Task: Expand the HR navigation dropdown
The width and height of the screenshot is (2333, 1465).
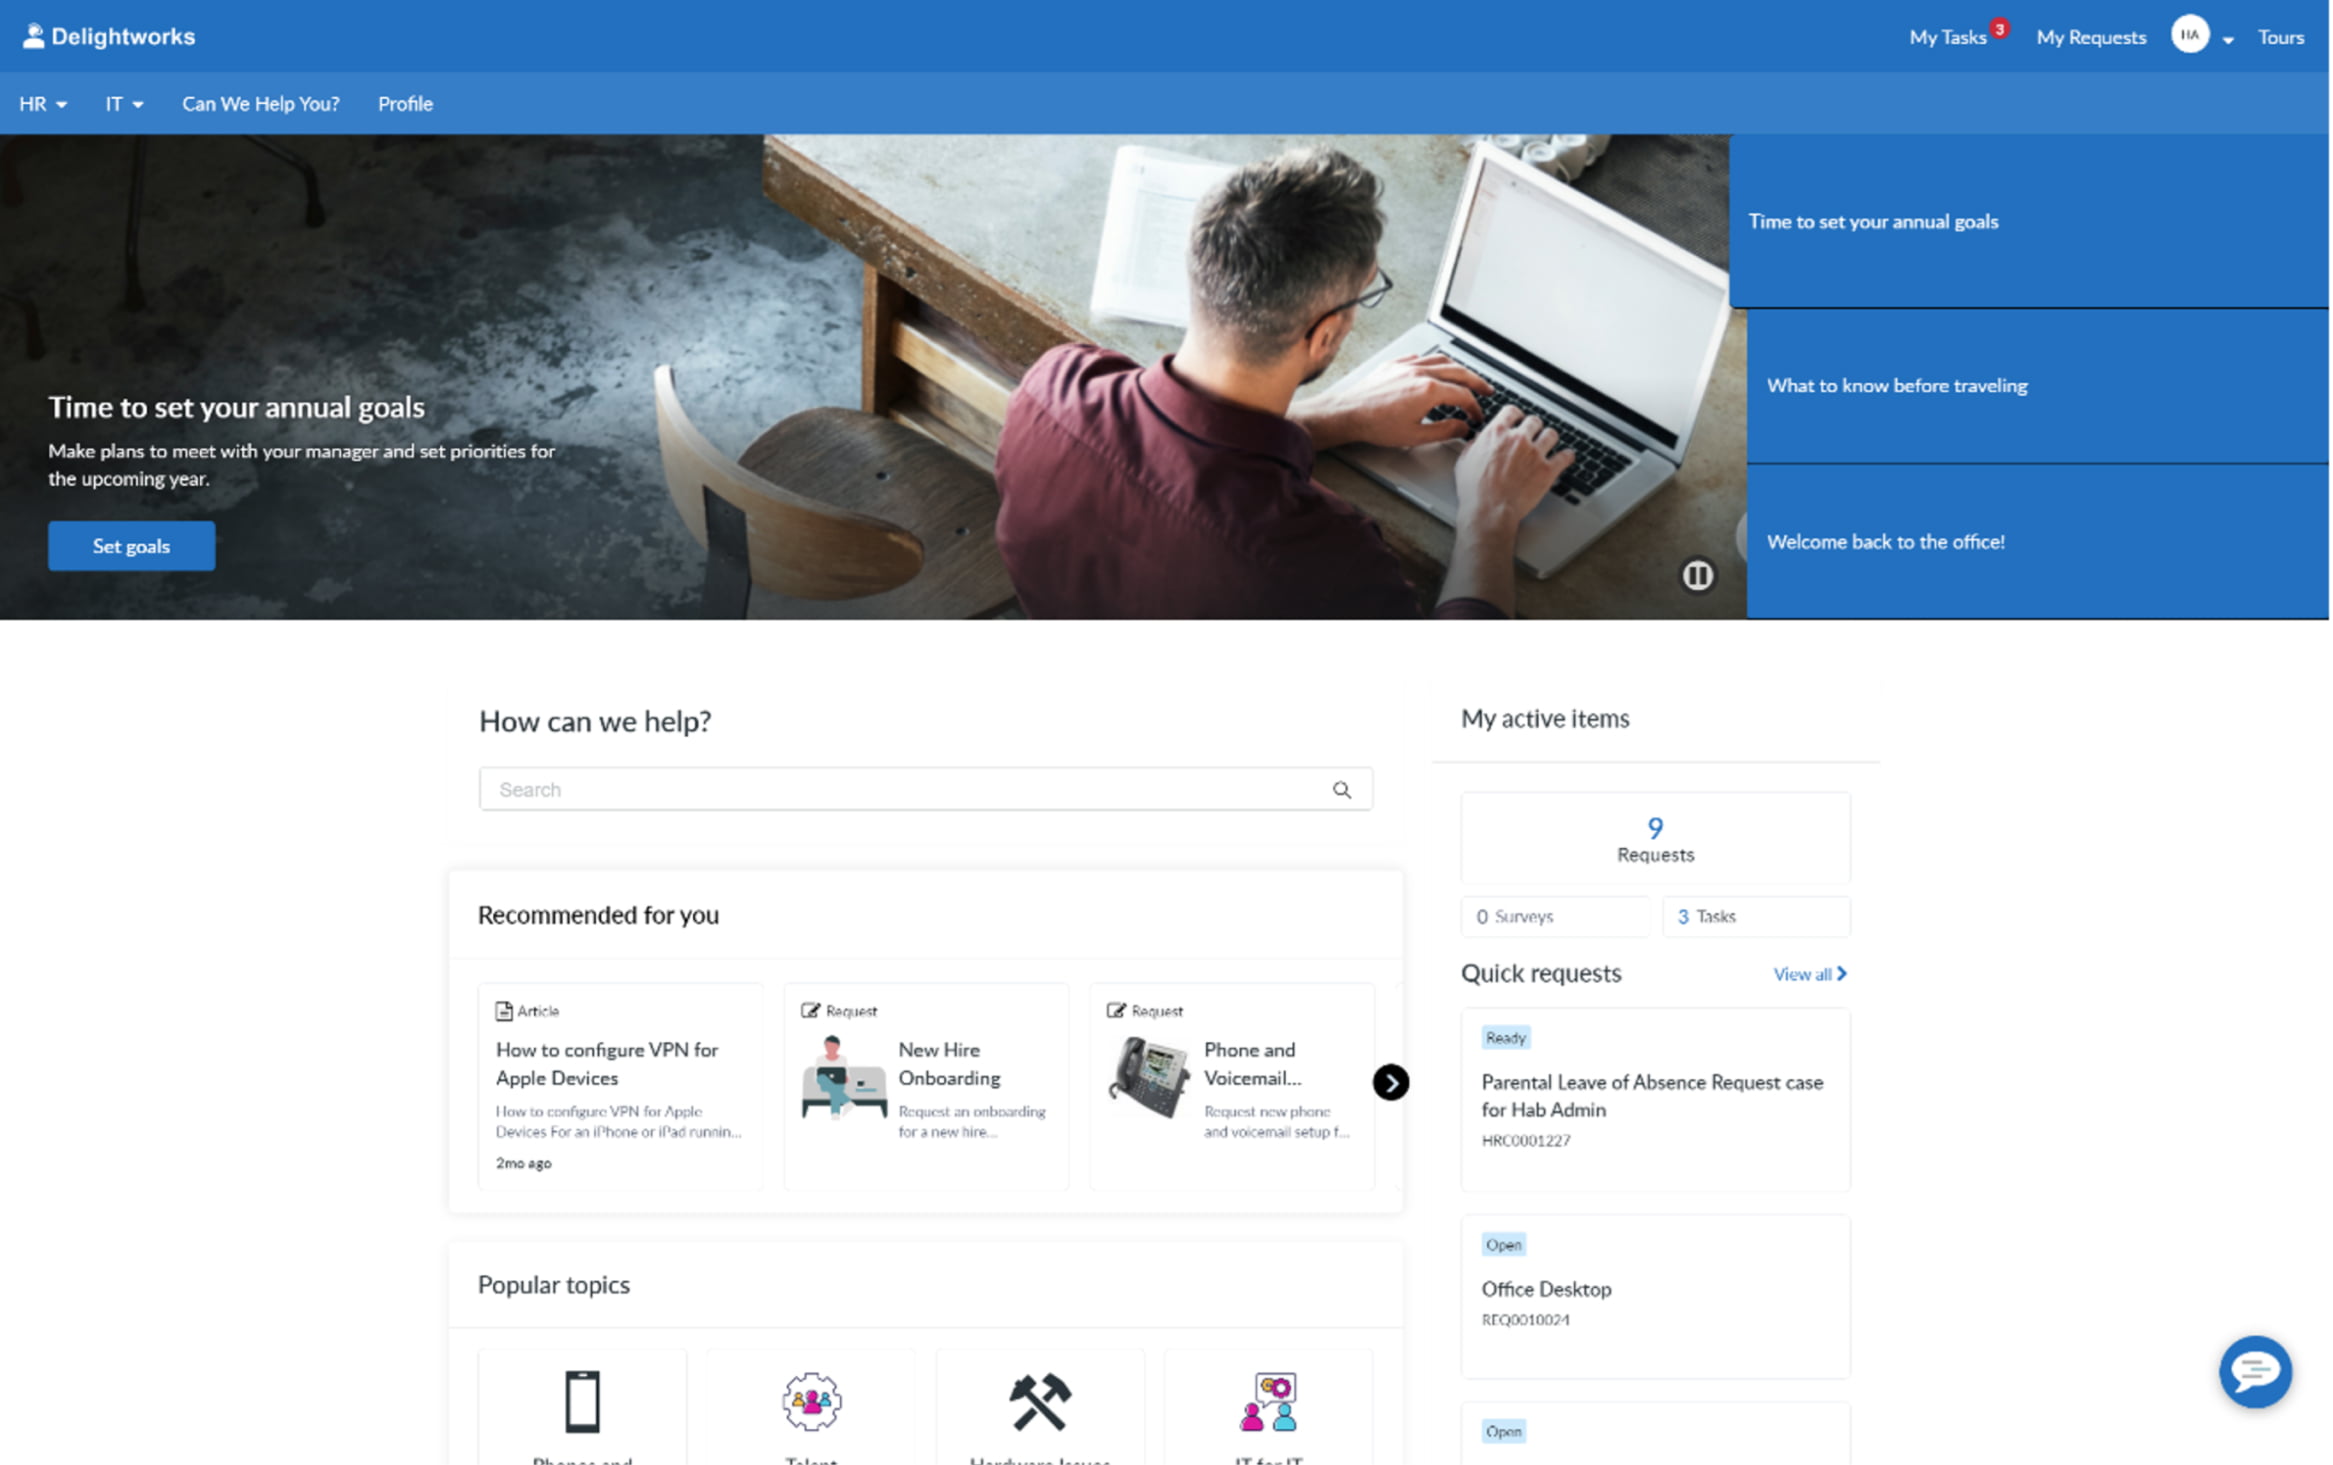Action: [x=39, y=103]
